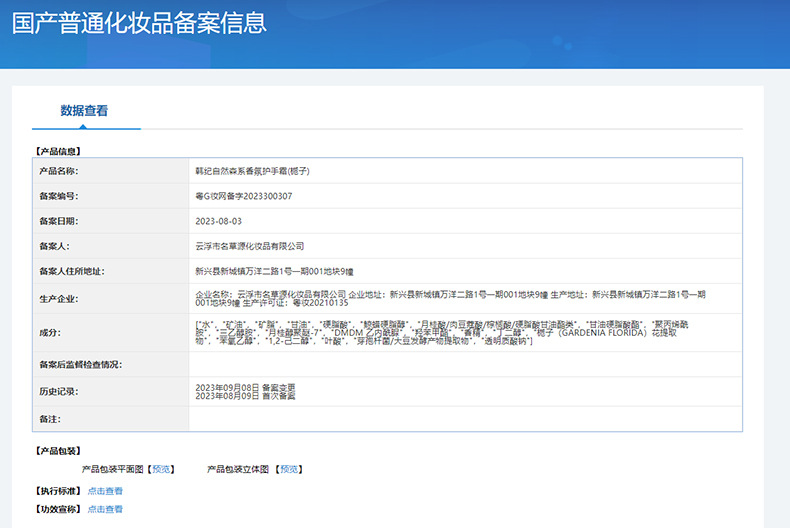Viewport: 790px width, 528px height.
Task: Select product name 韩纪自然森系香氛护手霜(栀子)
Action: click(252, 171)
